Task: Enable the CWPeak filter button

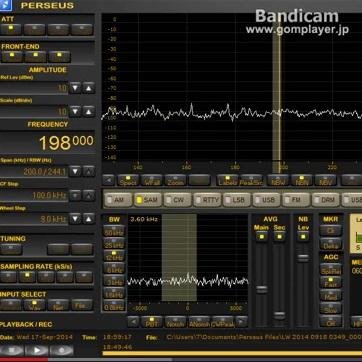Action: [223, 322]
